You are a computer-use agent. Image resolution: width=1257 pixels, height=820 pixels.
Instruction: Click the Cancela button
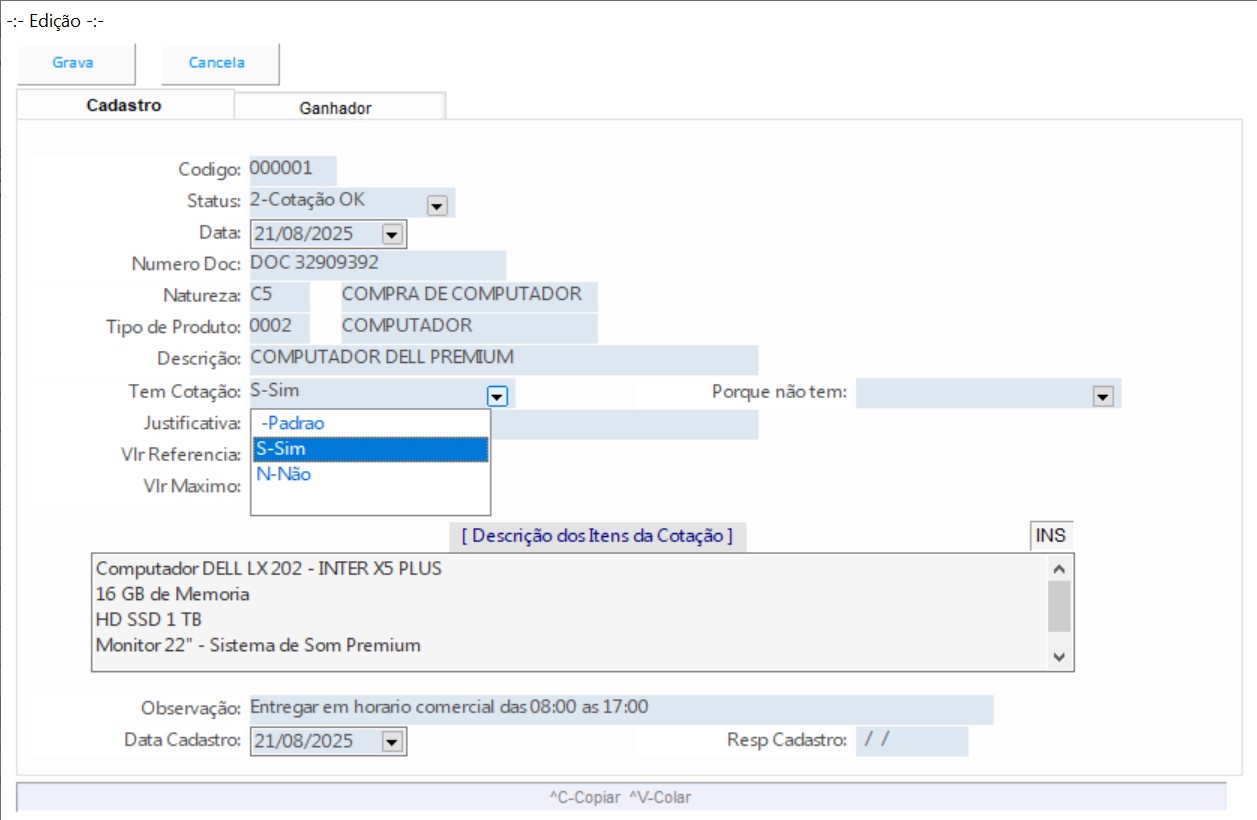coord(218,63)
